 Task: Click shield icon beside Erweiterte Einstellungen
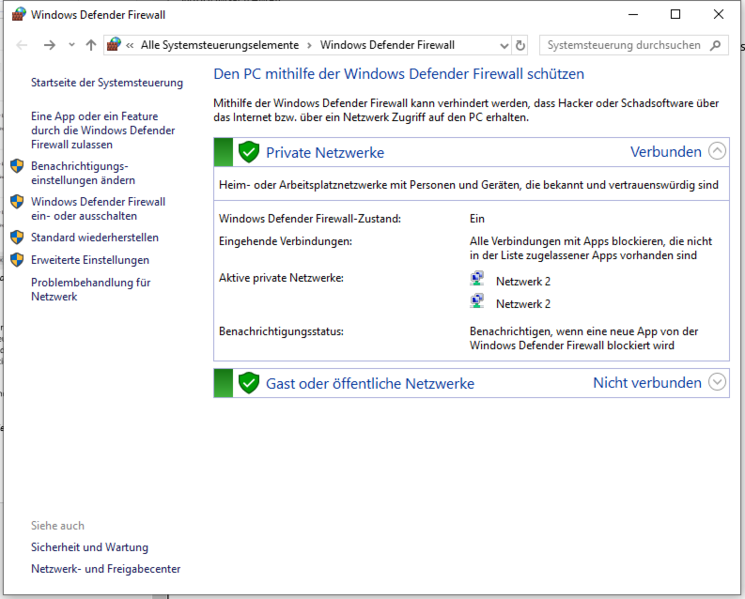[17, 260]
